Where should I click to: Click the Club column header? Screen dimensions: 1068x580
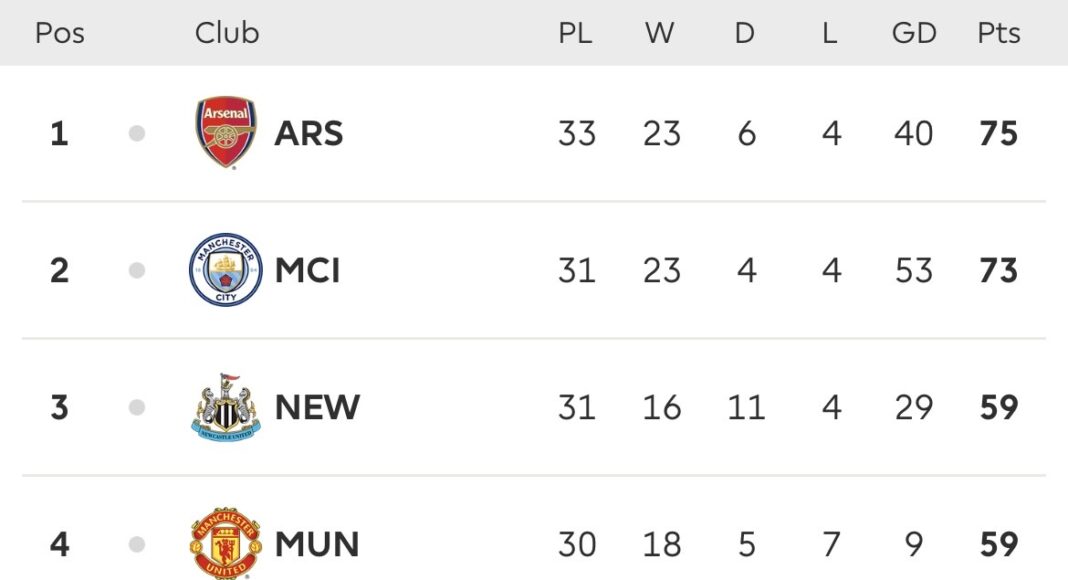[227, 33]
